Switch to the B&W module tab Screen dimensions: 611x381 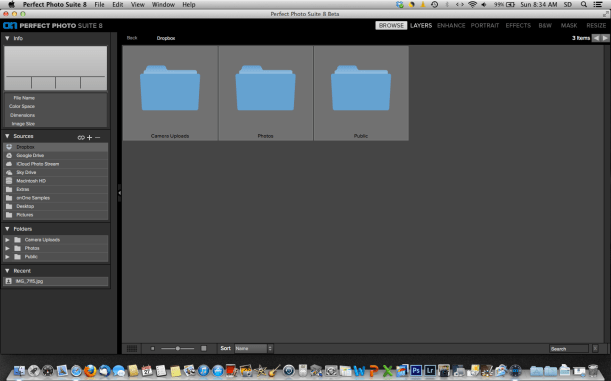[x=545, y=26]
